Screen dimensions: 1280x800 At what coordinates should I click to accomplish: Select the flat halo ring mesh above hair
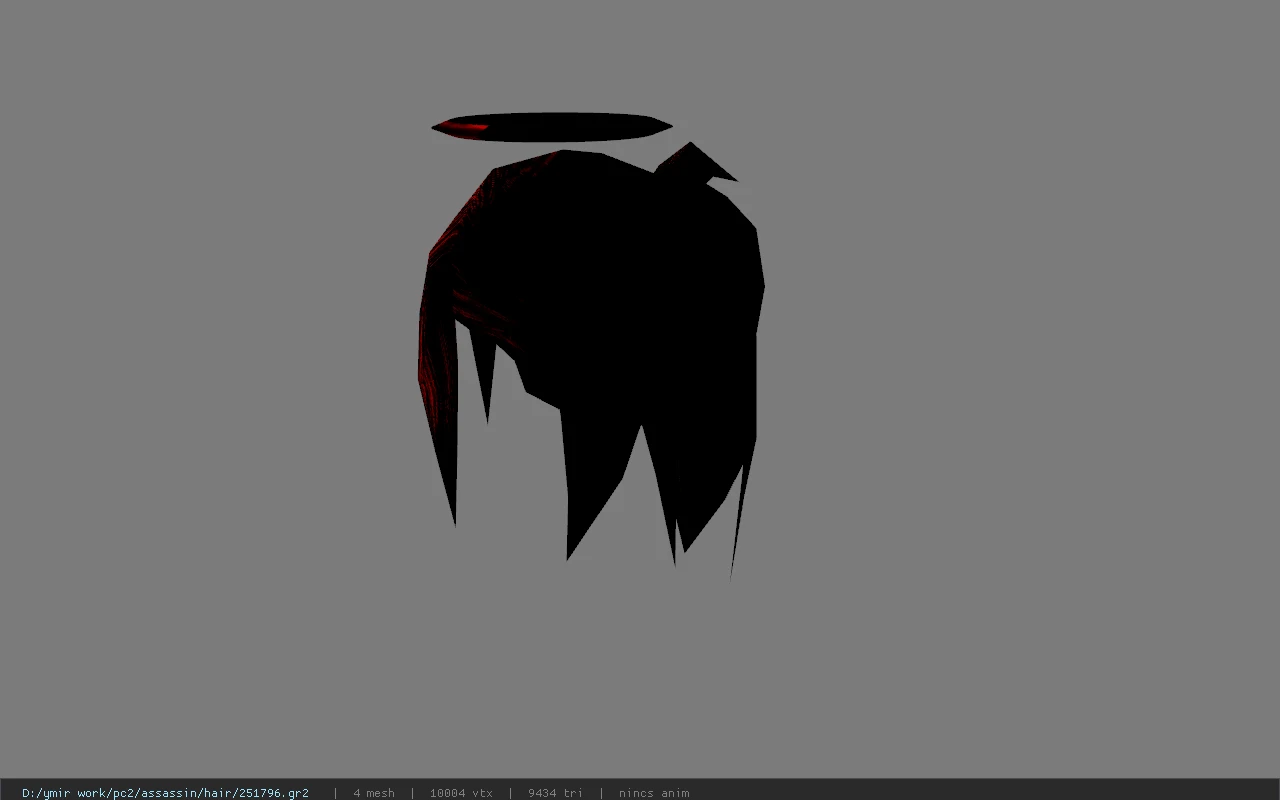pos(552,127)
